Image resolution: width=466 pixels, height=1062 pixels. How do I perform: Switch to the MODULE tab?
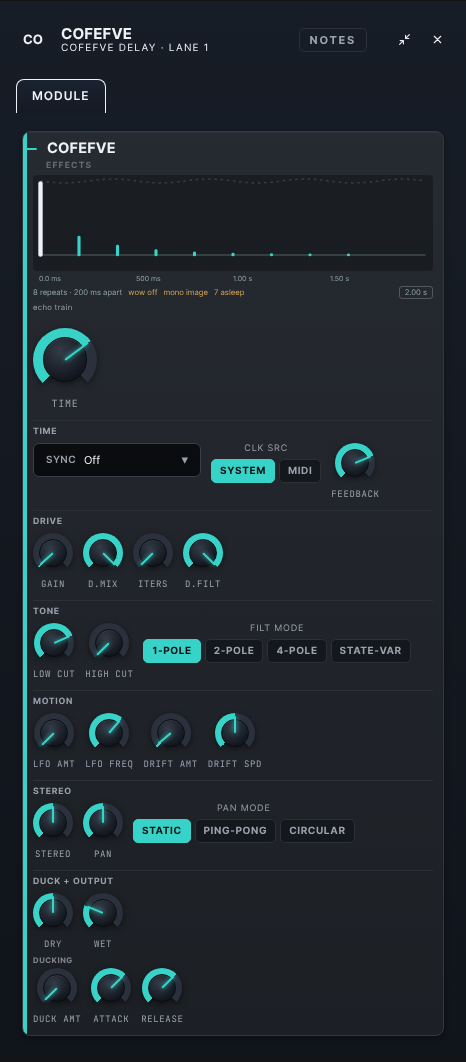61,96
